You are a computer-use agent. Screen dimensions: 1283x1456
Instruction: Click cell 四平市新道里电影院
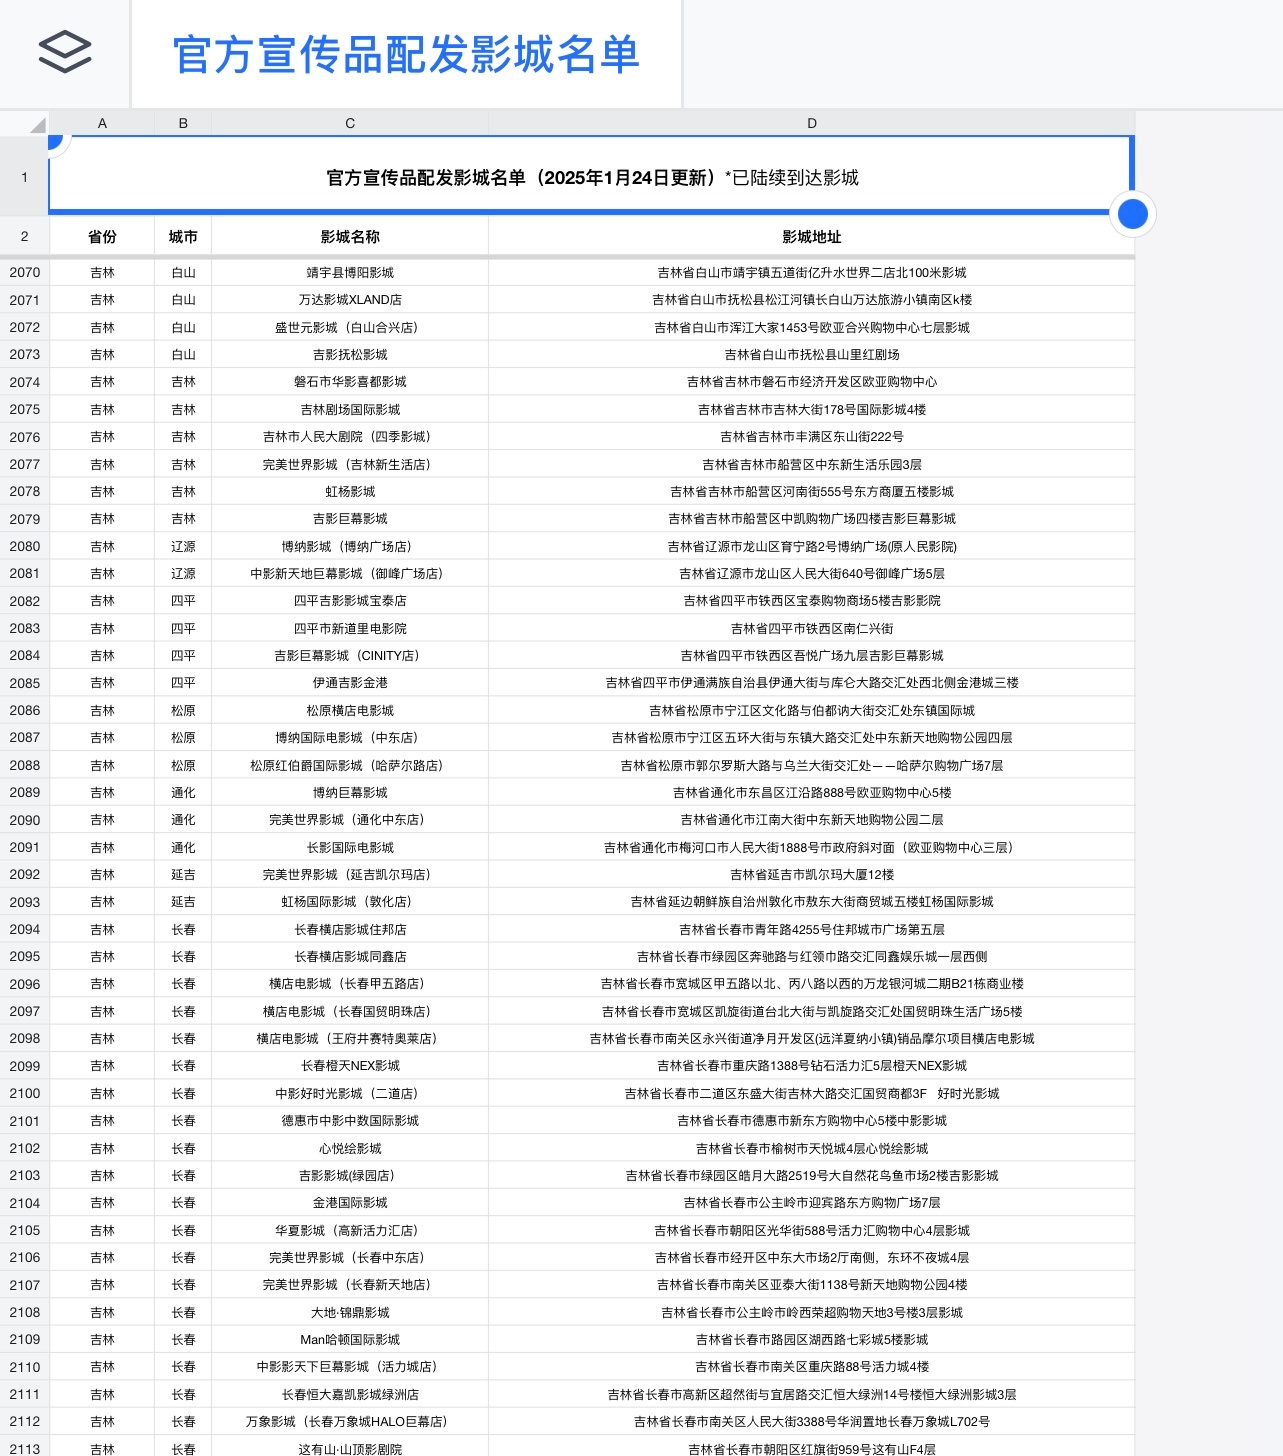(x=350, y=628)
